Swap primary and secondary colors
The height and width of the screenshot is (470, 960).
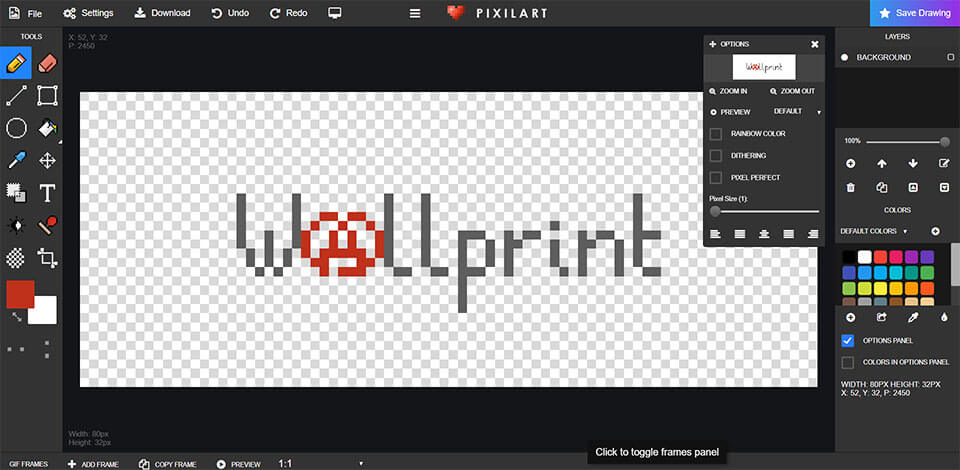pyautogui.click(x=16, y=316)
